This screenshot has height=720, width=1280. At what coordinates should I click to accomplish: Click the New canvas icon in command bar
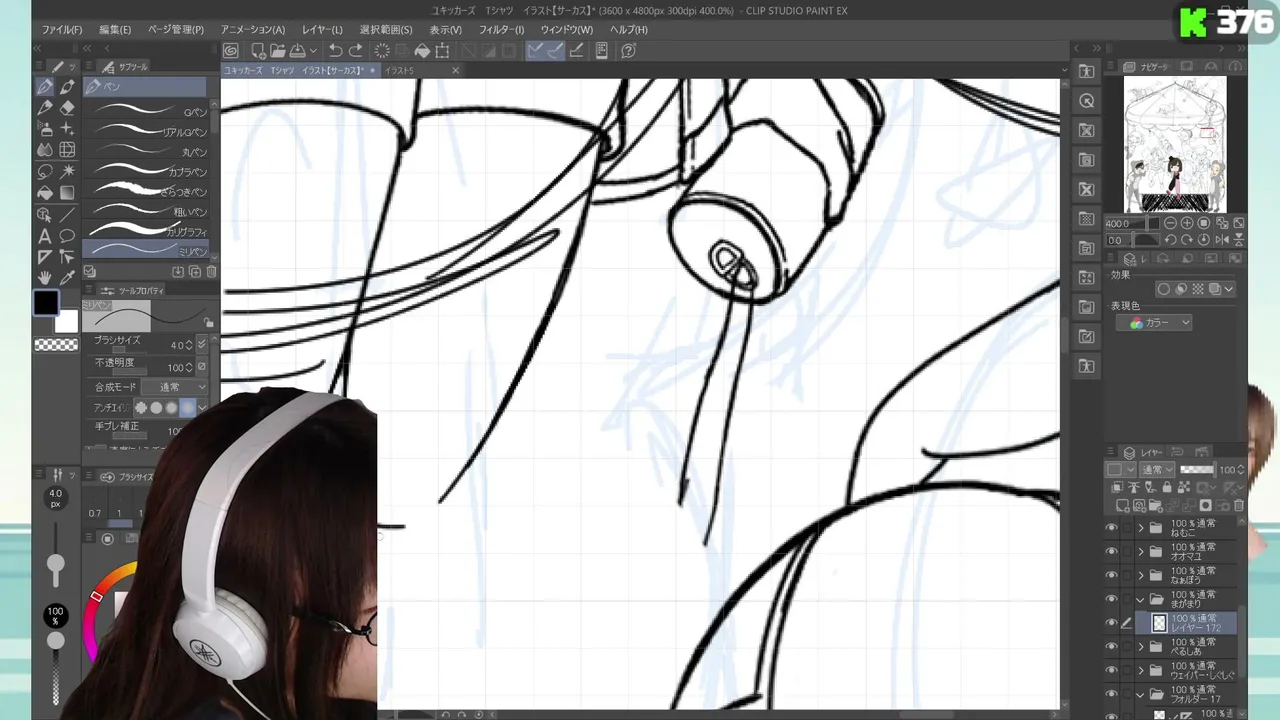point(258,51)
